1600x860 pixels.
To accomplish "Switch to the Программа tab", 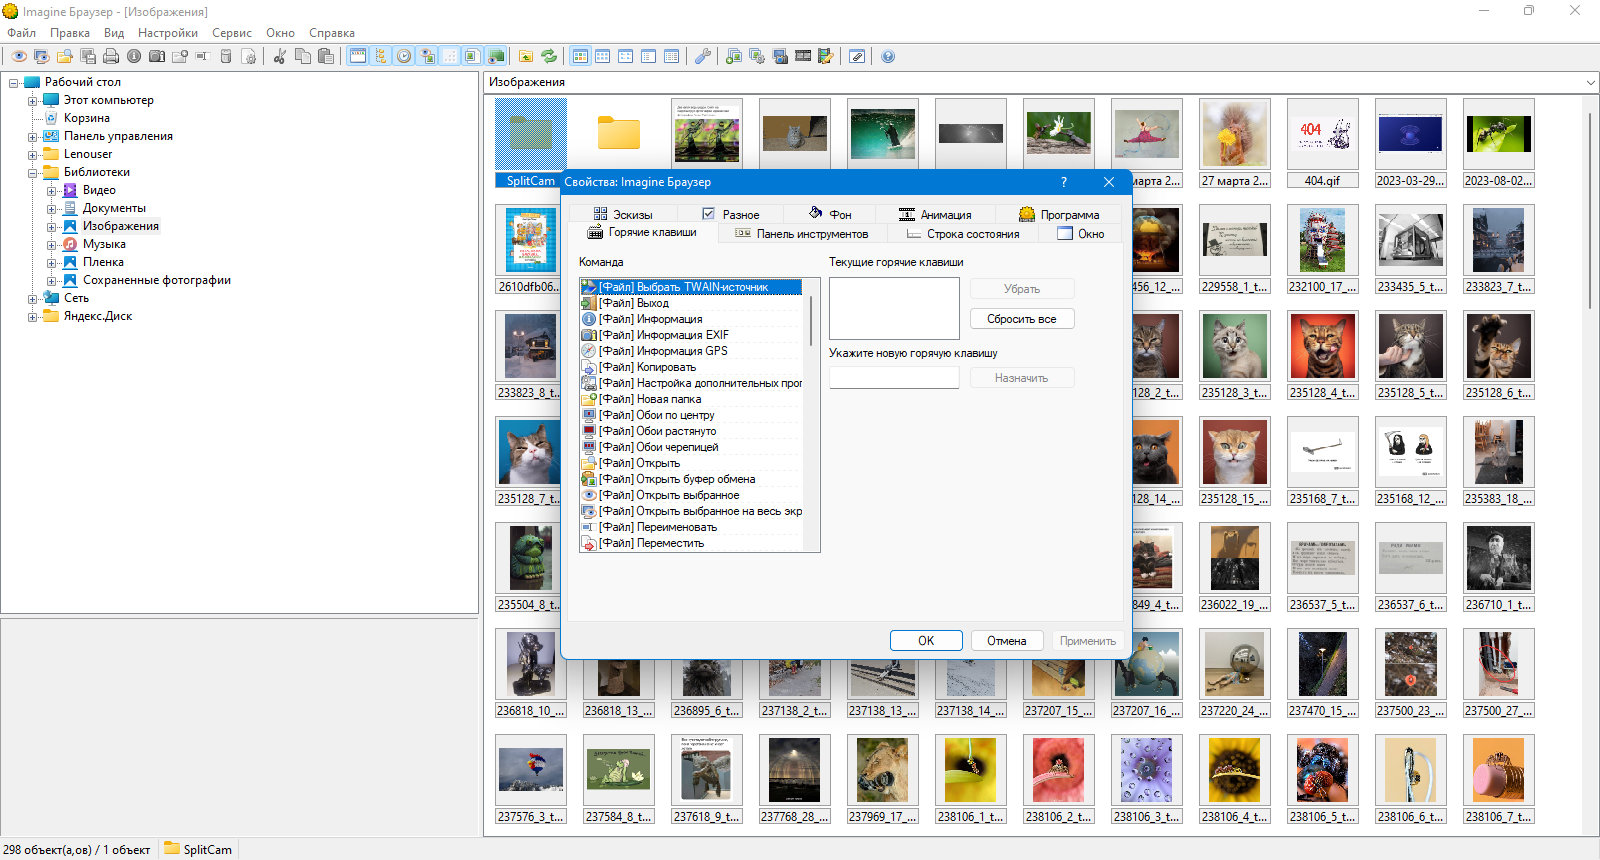I will click(1059, 214).
